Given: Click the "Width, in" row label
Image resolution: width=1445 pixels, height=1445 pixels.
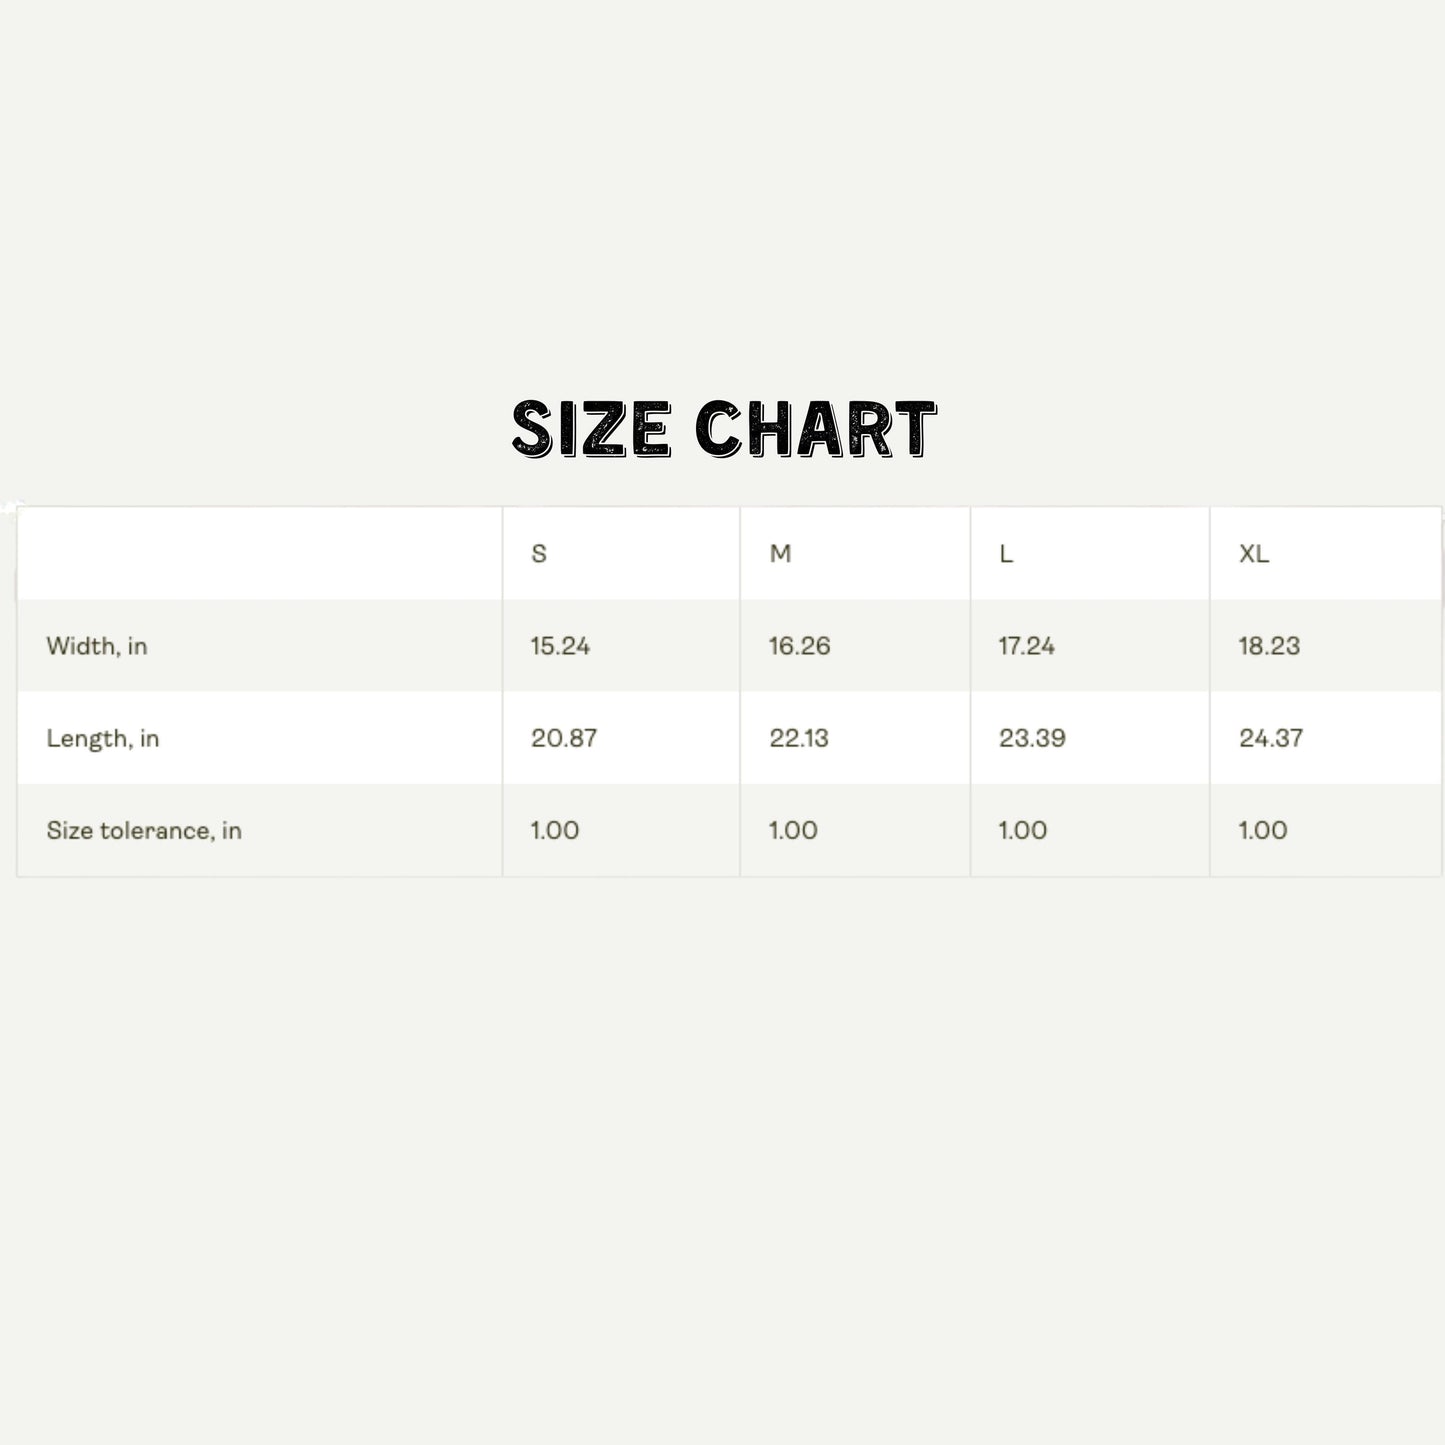Looking at the screenshot, I should (97, 646).
